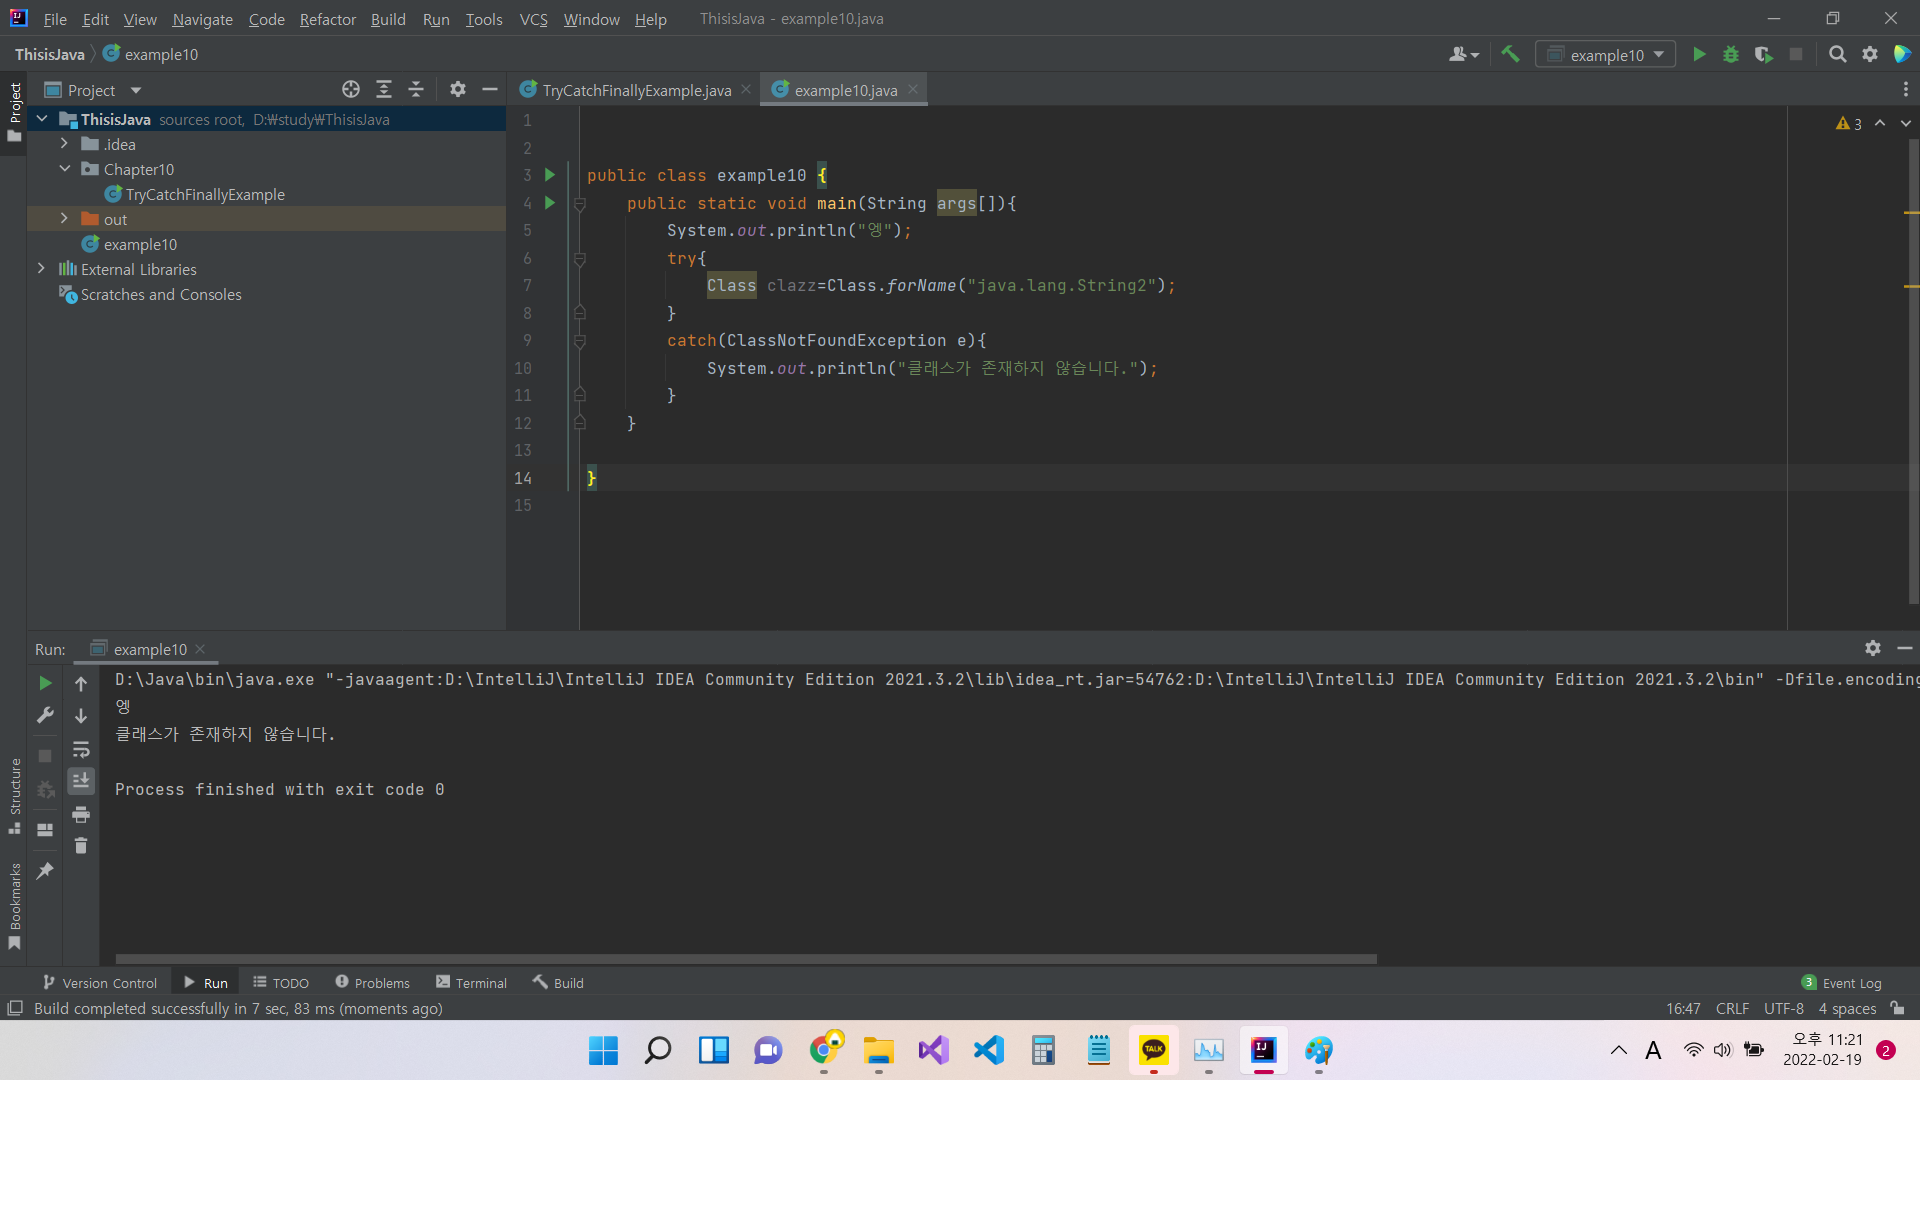Open the Event Log

[1842, 983]
